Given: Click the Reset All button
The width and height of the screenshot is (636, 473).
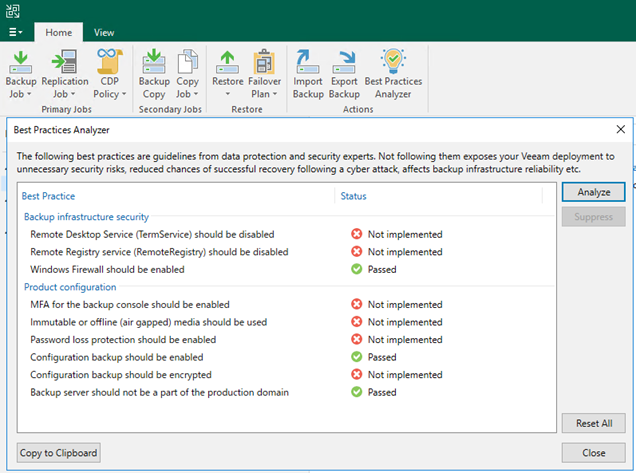Looking at the screenshot, I should [x=594, y=423].
